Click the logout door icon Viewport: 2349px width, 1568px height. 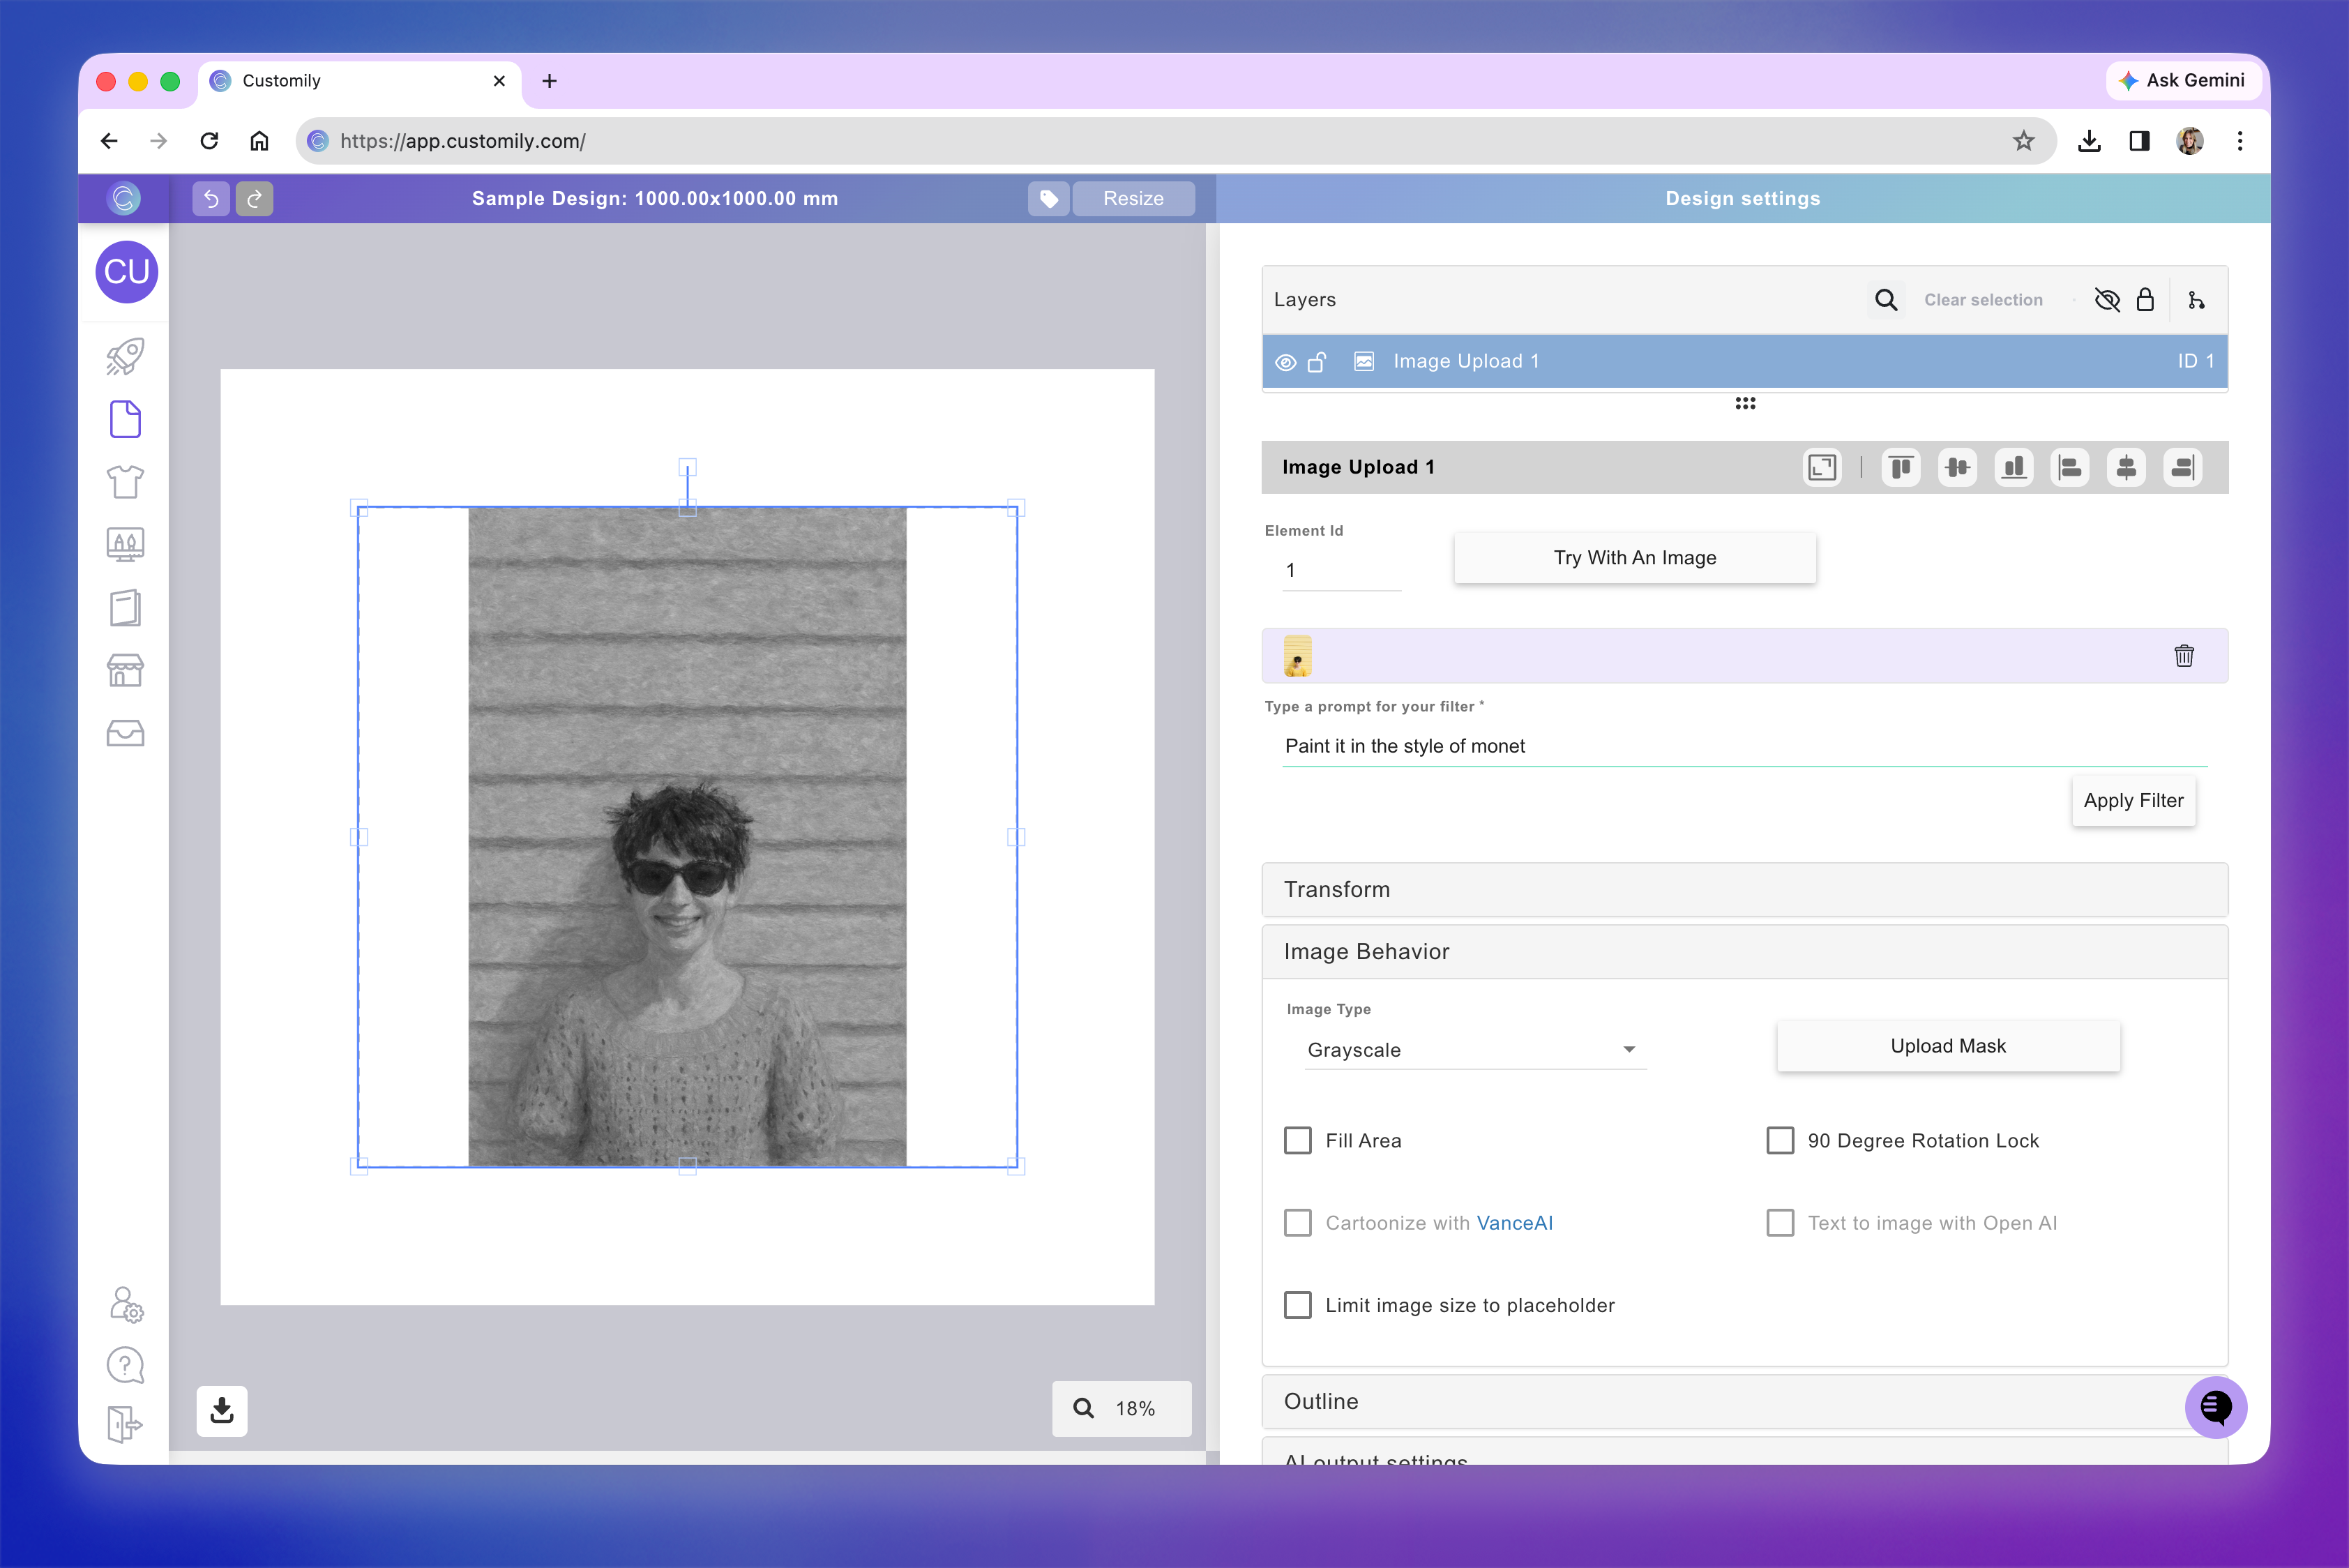[x=125, y=1424]
